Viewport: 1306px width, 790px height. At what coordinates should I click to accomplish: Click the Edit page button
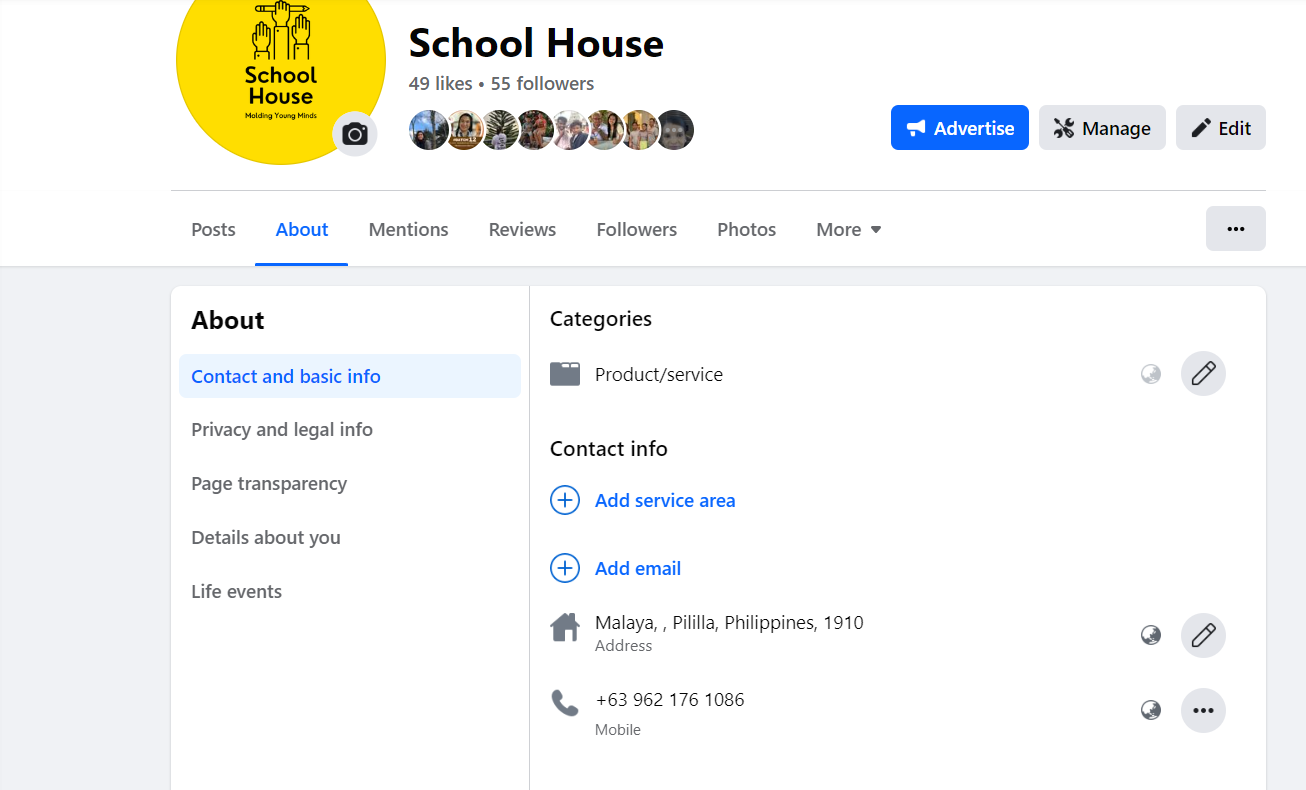(x=1221, y=128)
